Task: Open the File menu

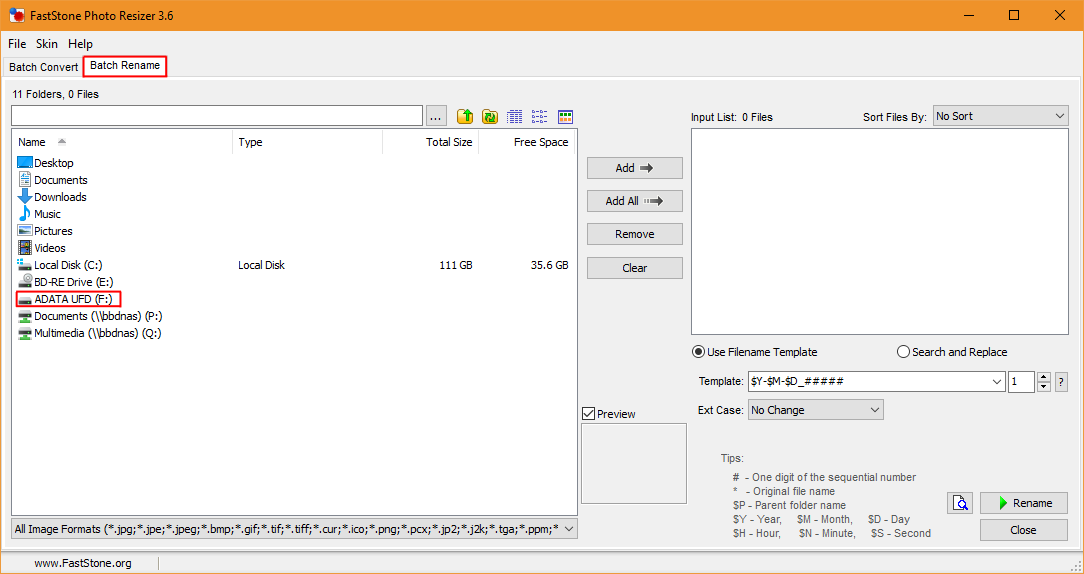Action: click(17, 44)
